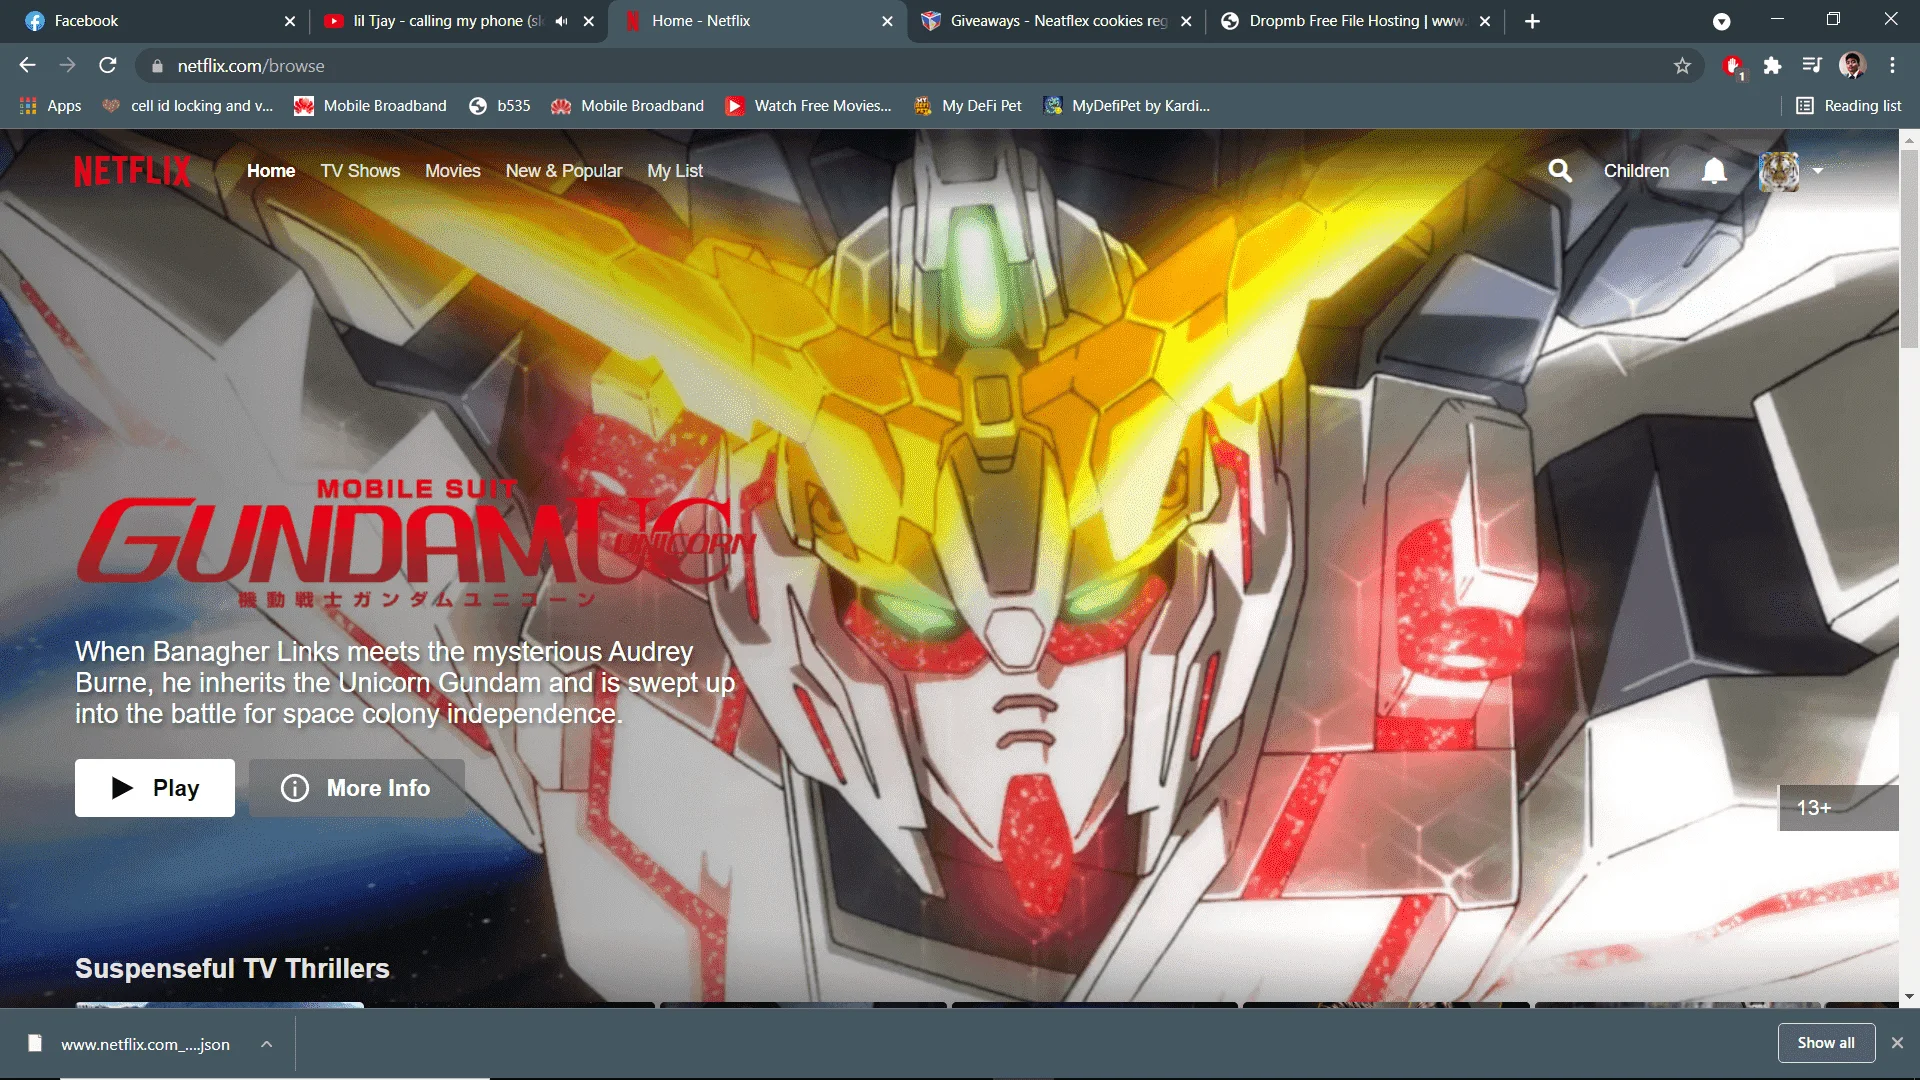The height and width of the screenshot is (1080, 1920).
Task: Play Mobile Suit Gundam Unicorn
Action: (x=155, y=788)
